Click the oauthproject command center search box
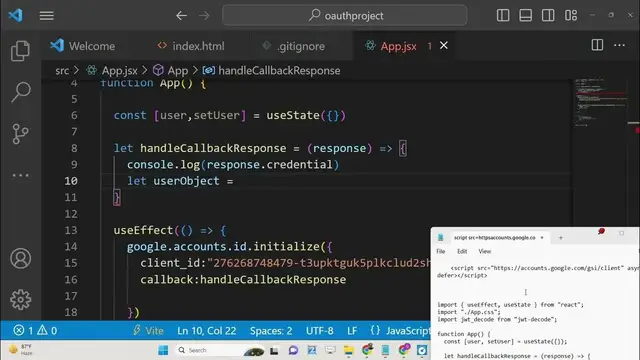Screen dimensions: 640x360 point(344,16)
